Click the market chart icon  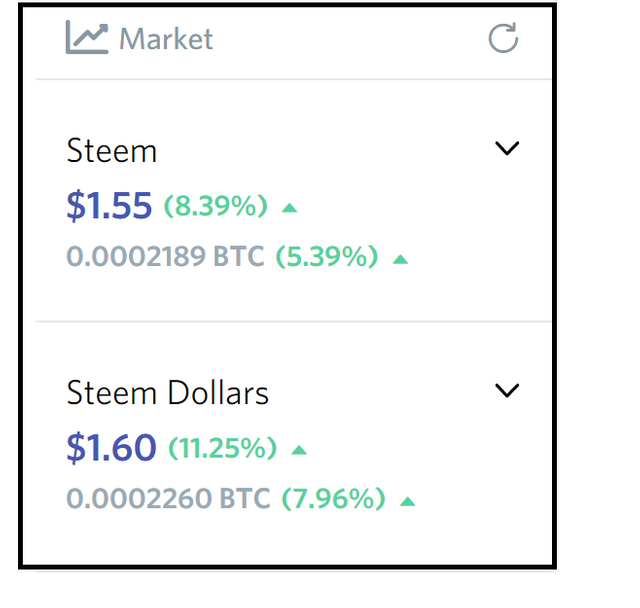87,37
